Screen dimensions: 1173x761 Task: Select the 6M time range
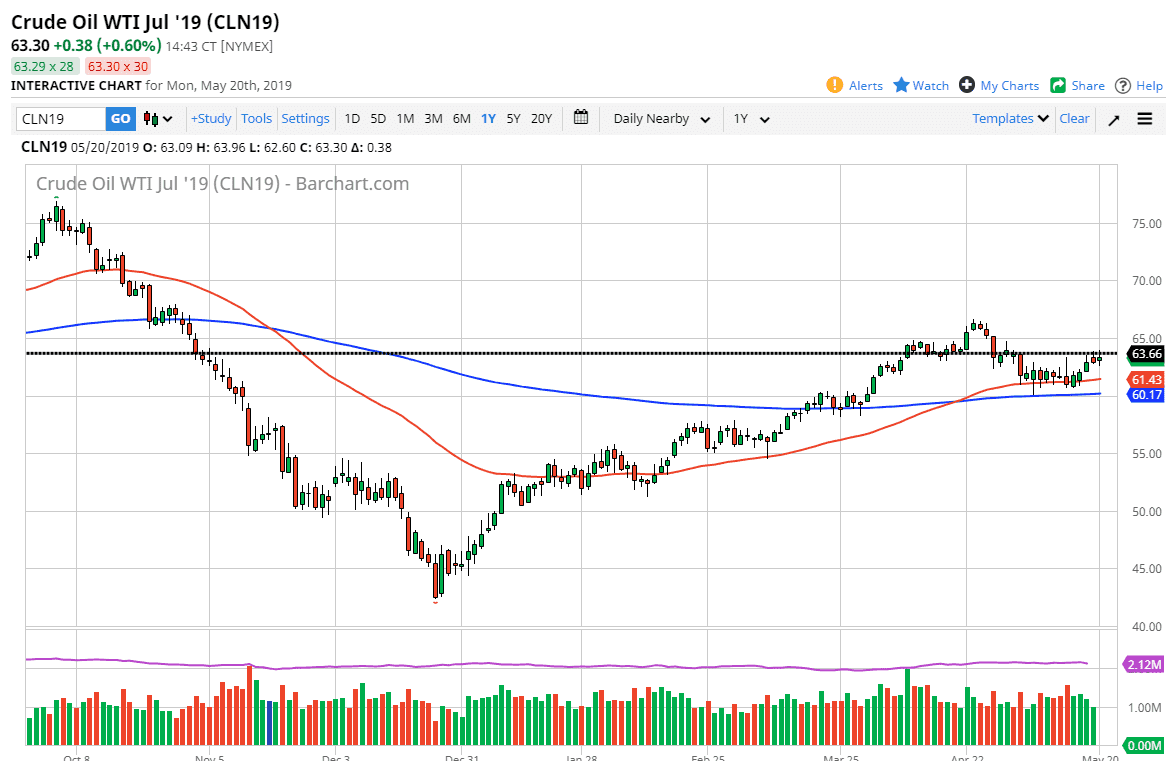[461, 119]
